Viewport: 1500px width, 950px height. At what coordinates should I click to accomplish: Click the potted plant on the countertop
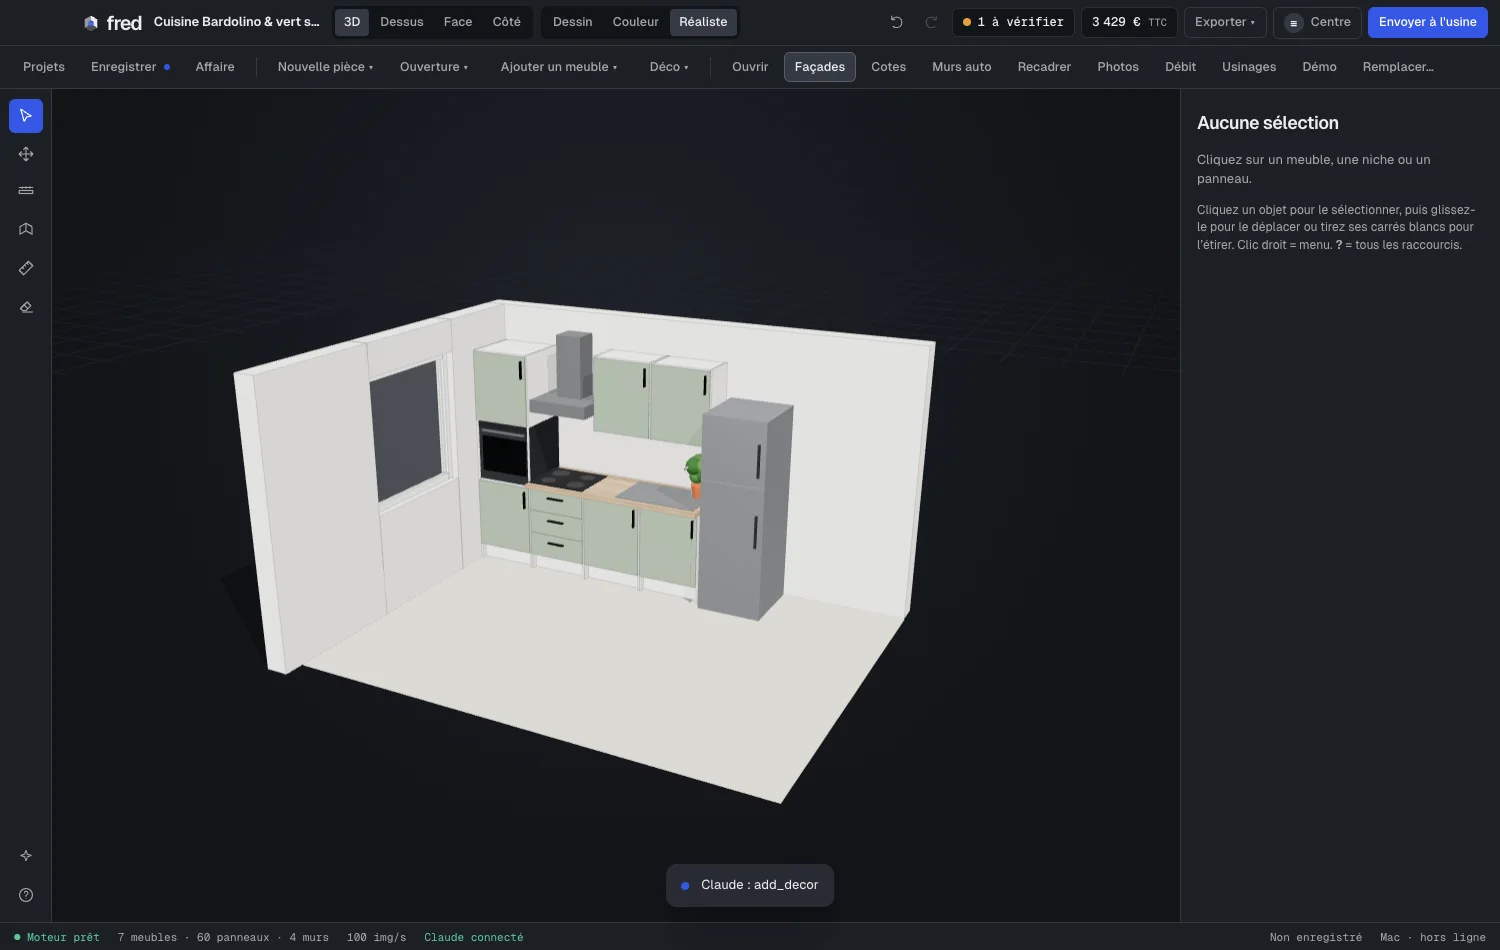click(x=694, y=475)
